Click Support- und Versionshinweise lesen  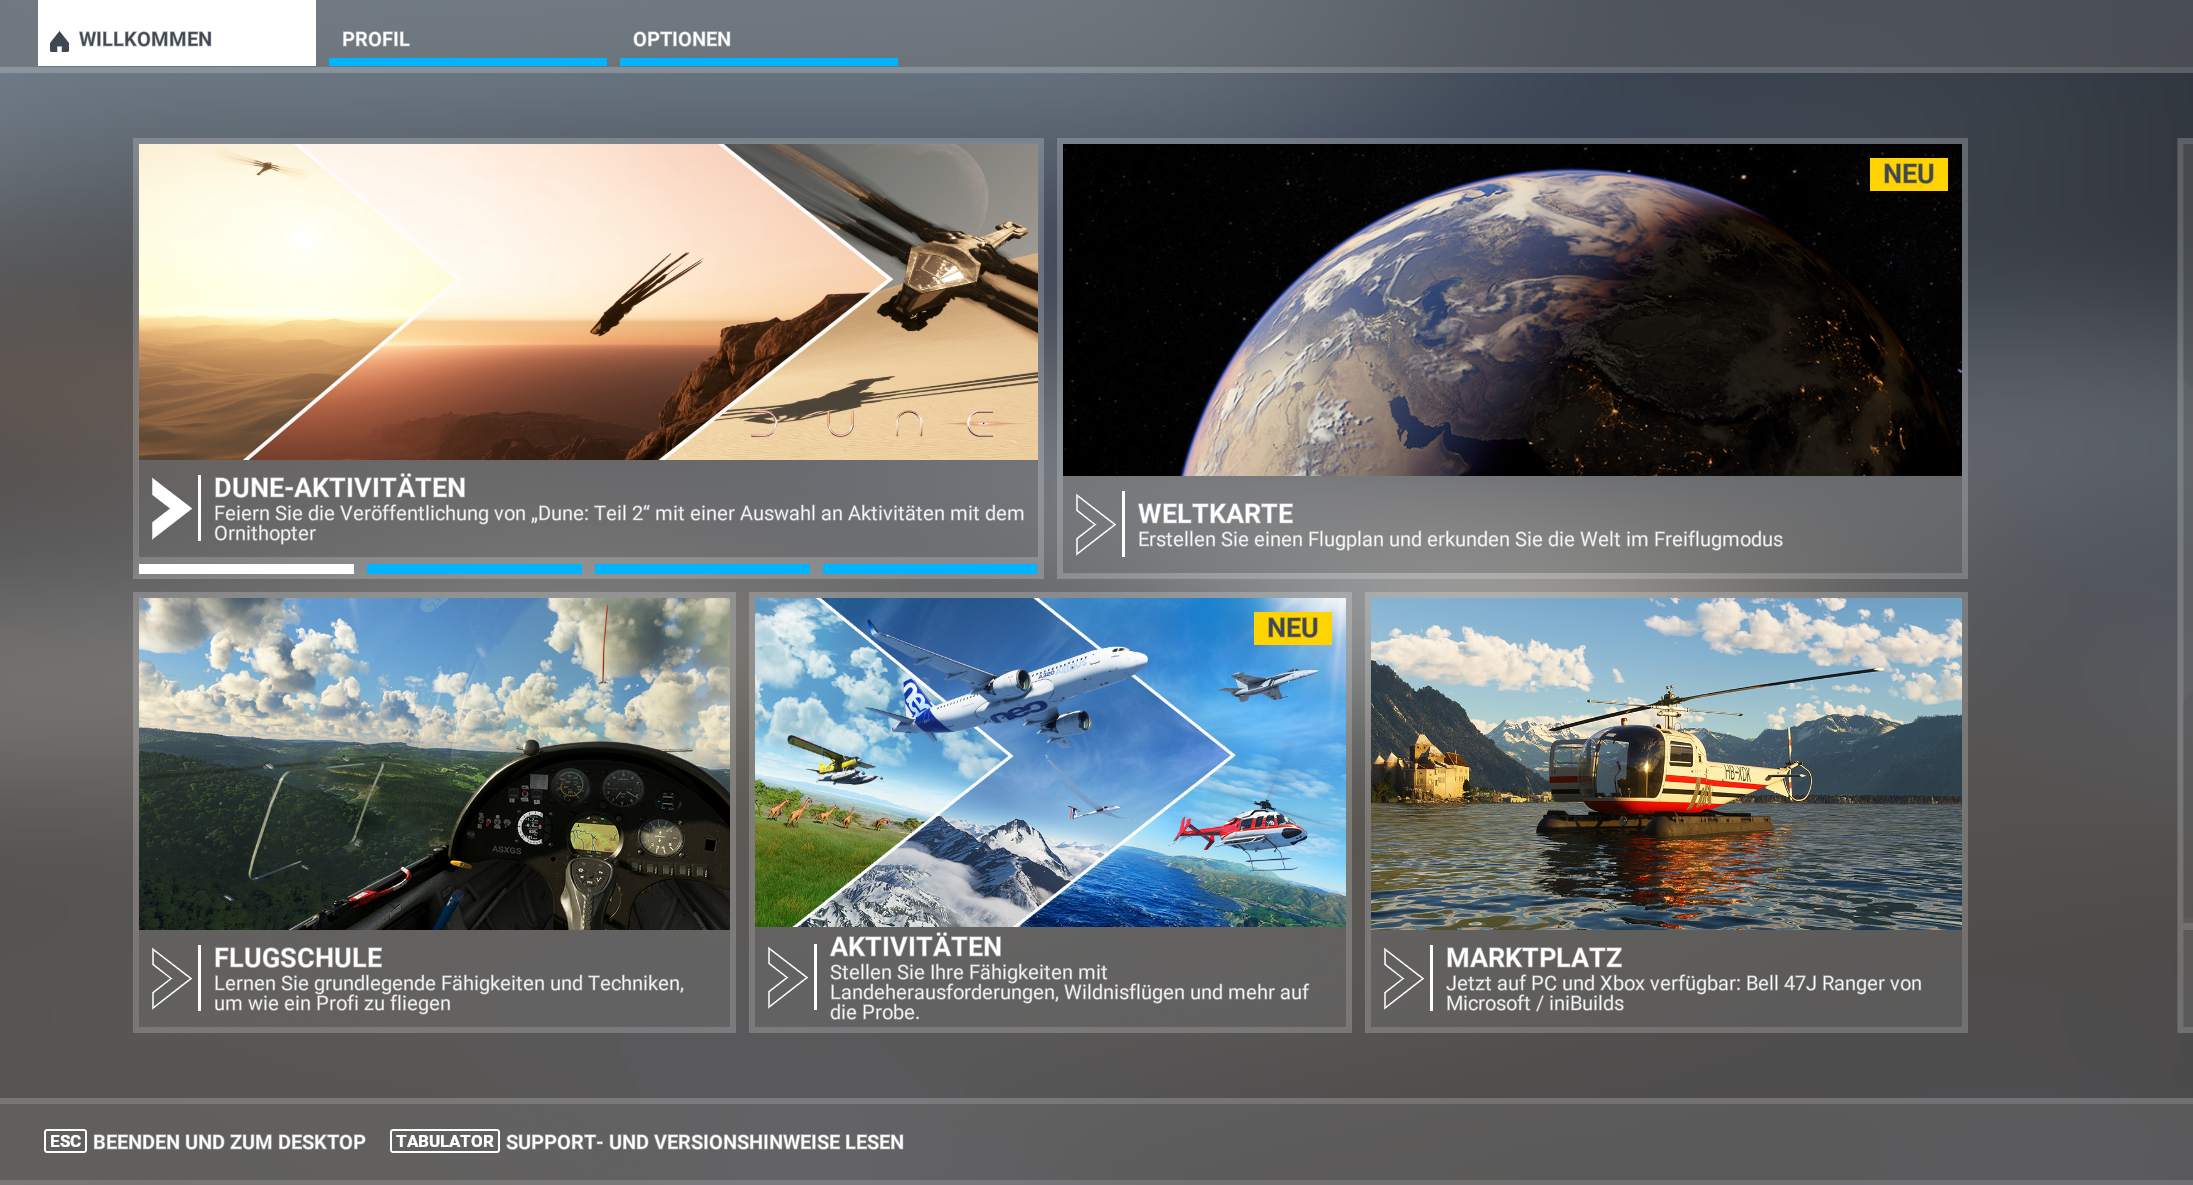tap(705, 1142)
